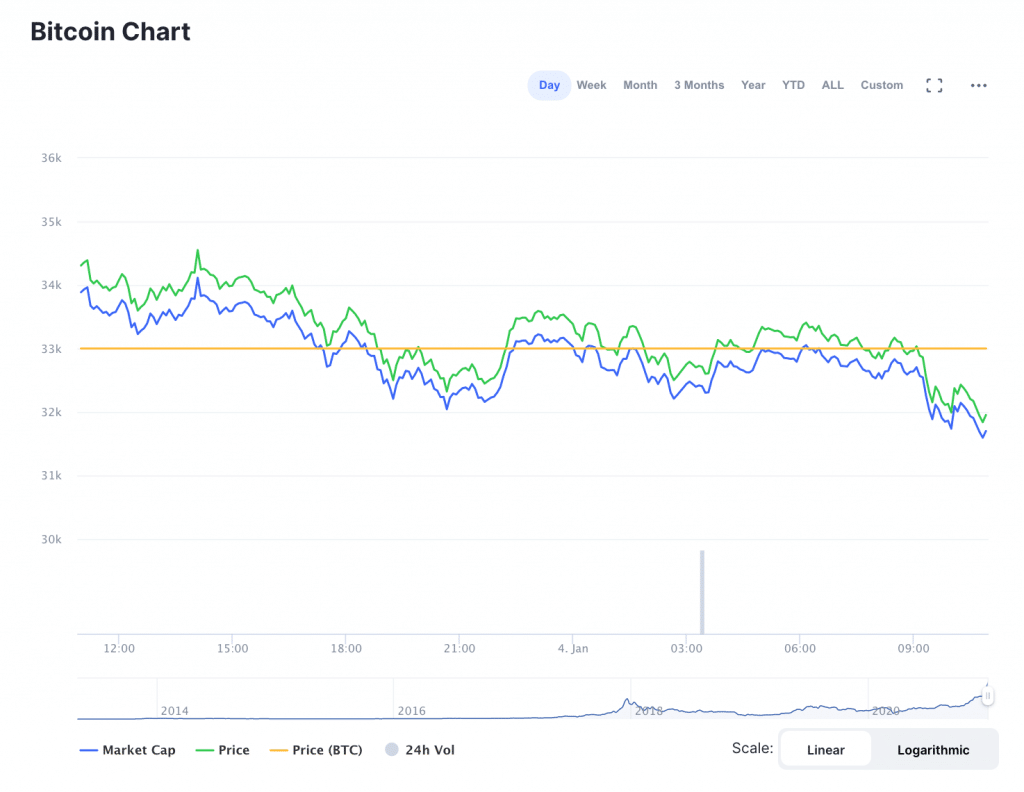This screenshot has width=1024, height=792.
Task: Switch to Month time range
Action: (640, 85)
